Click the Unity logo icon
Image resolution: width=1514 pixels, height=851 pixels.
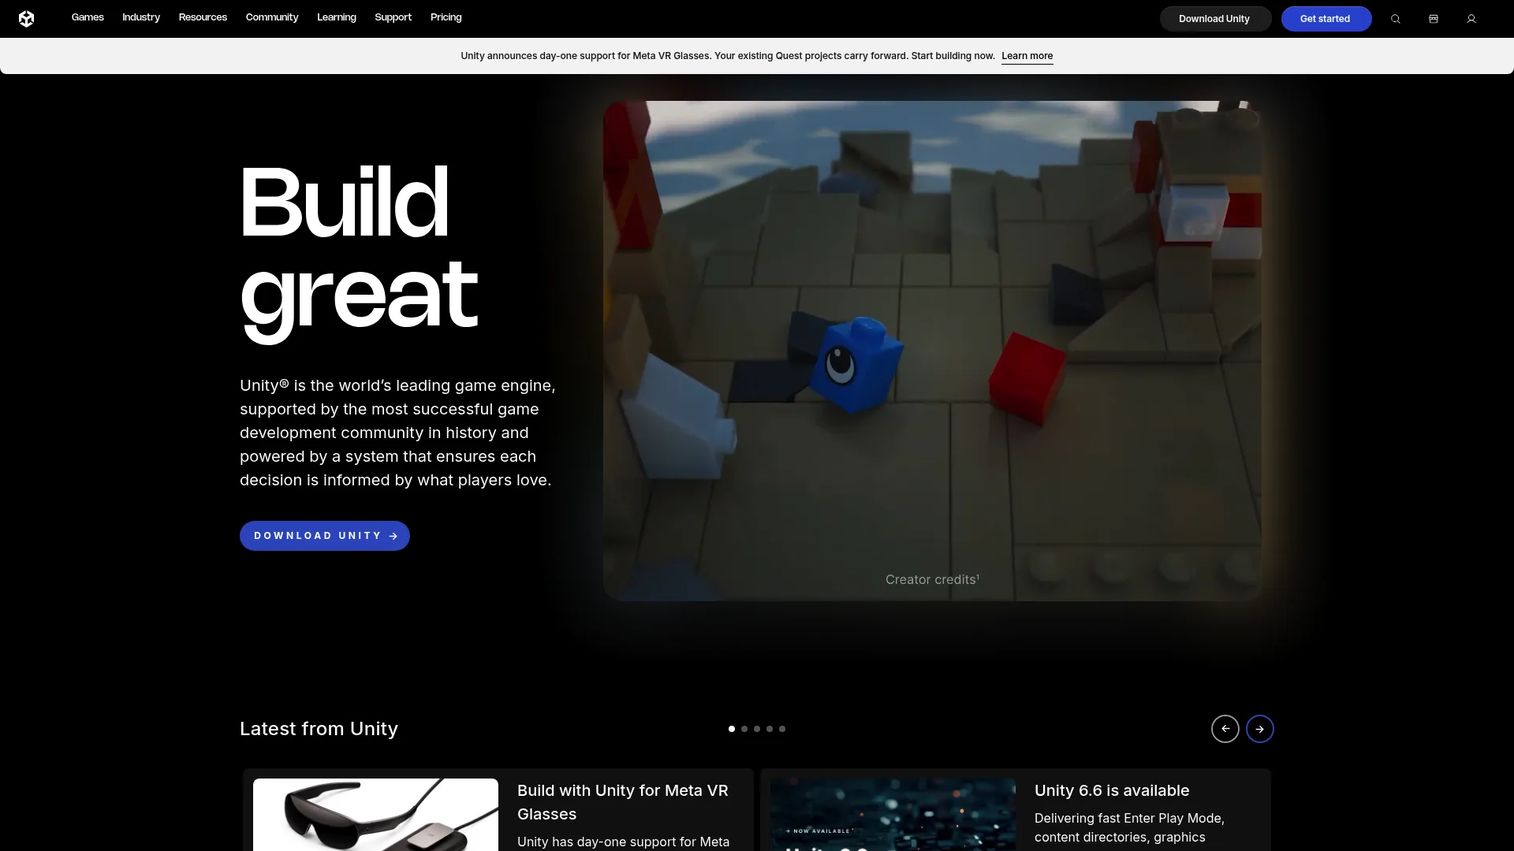[26, 18]
